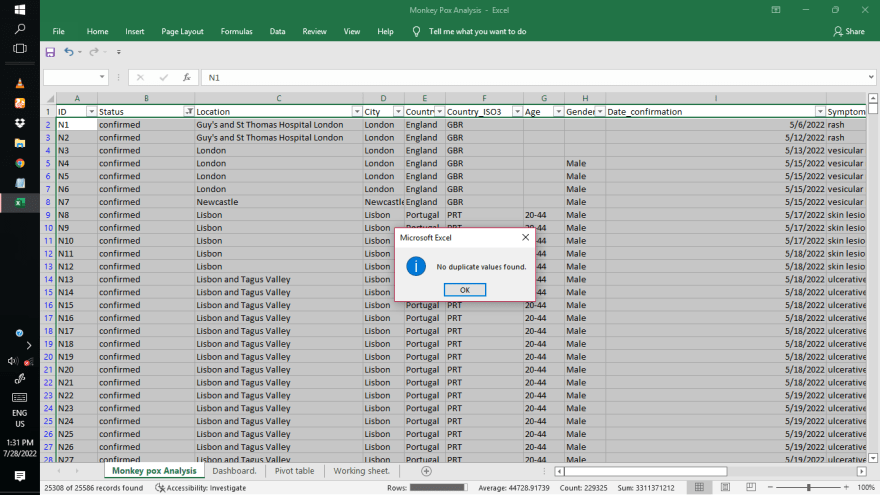Switch to Normal view icon
880x495 pixels.
(x=699, y=487)
